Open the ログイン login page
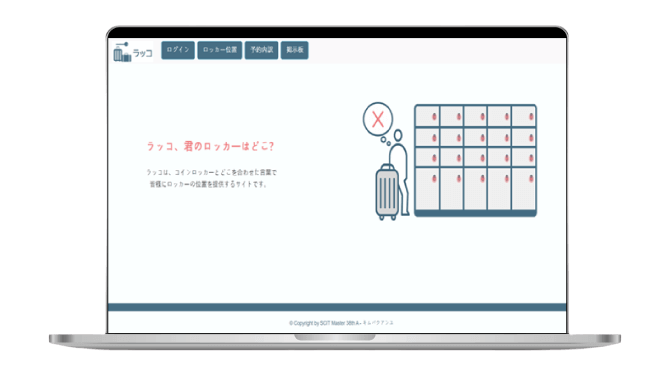The image size is (672, 371). coord(178,50)
